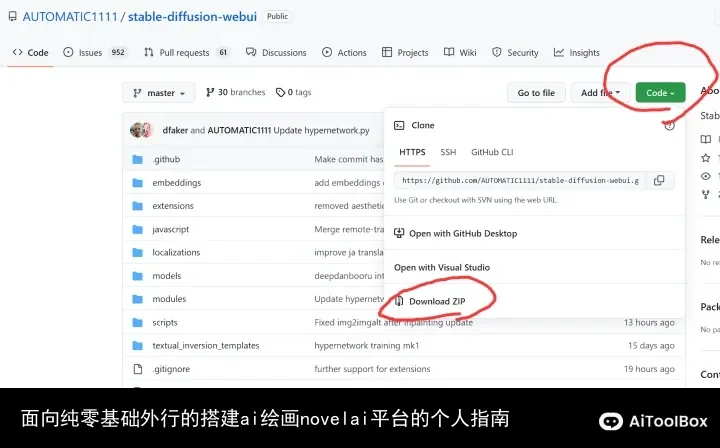
Task: View the 0 tags link
Action: coord(293,92)
